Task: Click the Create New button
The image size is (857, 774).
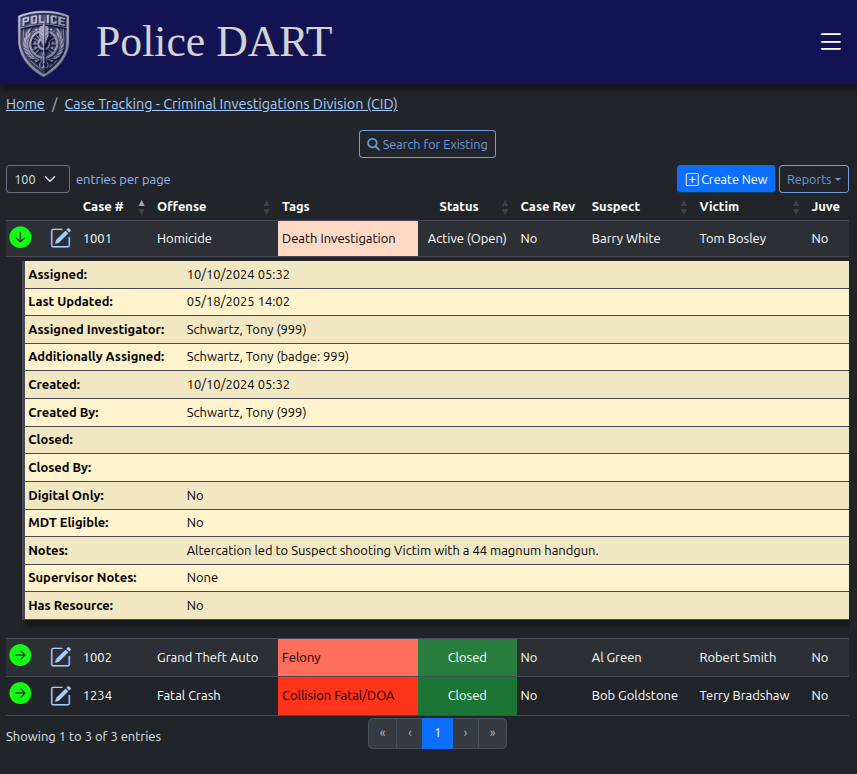Action: pos(726,179)
